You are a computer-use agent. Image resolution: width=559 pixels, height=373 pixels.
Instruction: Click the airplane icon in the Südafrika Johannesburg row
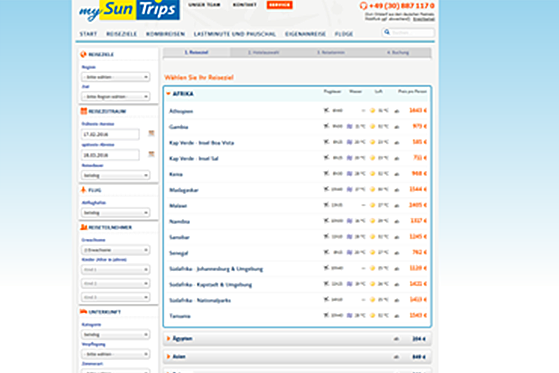pyautogui.click(x=326, y=268)
